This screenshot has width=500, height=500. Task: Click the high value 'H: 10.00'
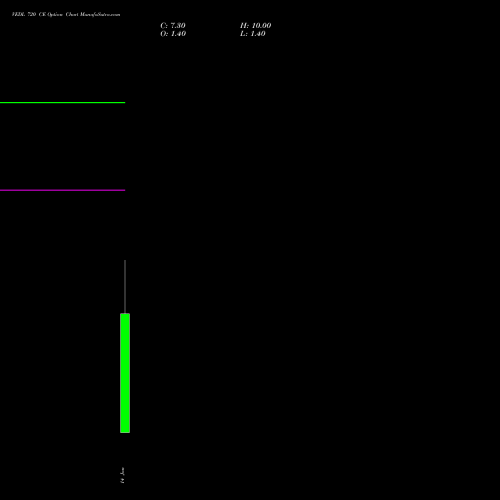pyautogui.click(x=256, y=26)
